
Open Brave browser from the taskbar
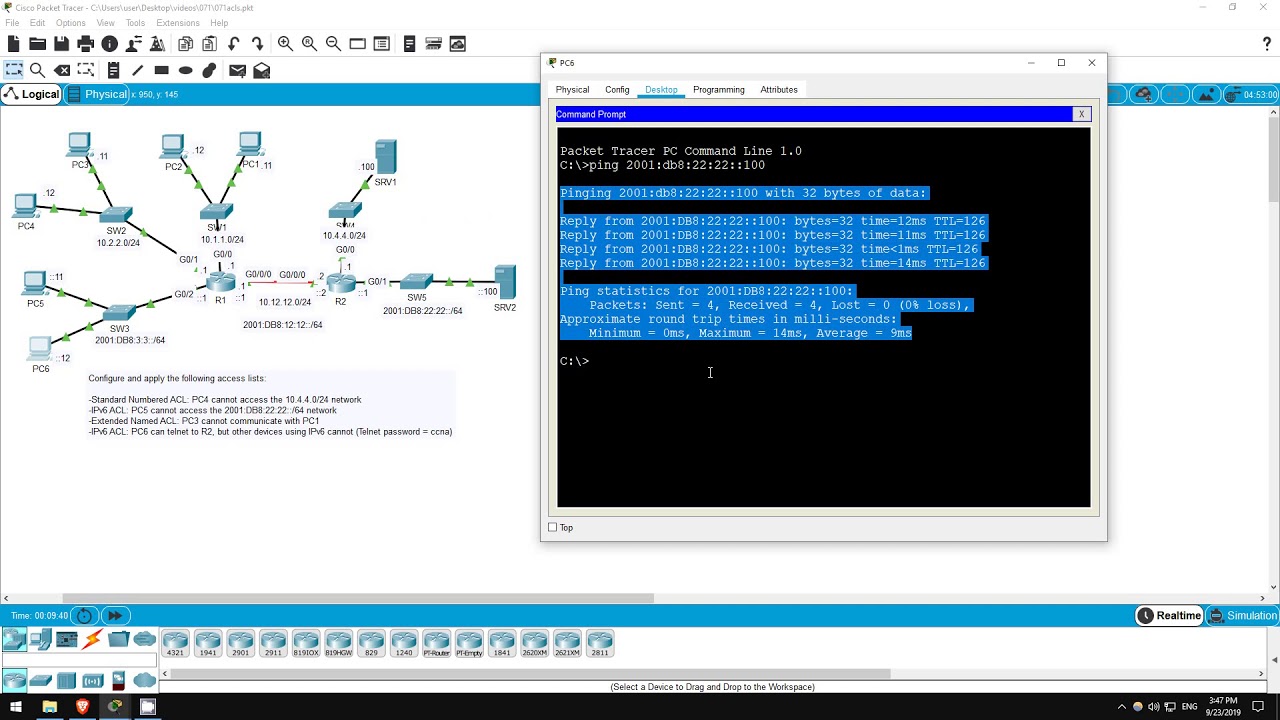coord(82,707)
